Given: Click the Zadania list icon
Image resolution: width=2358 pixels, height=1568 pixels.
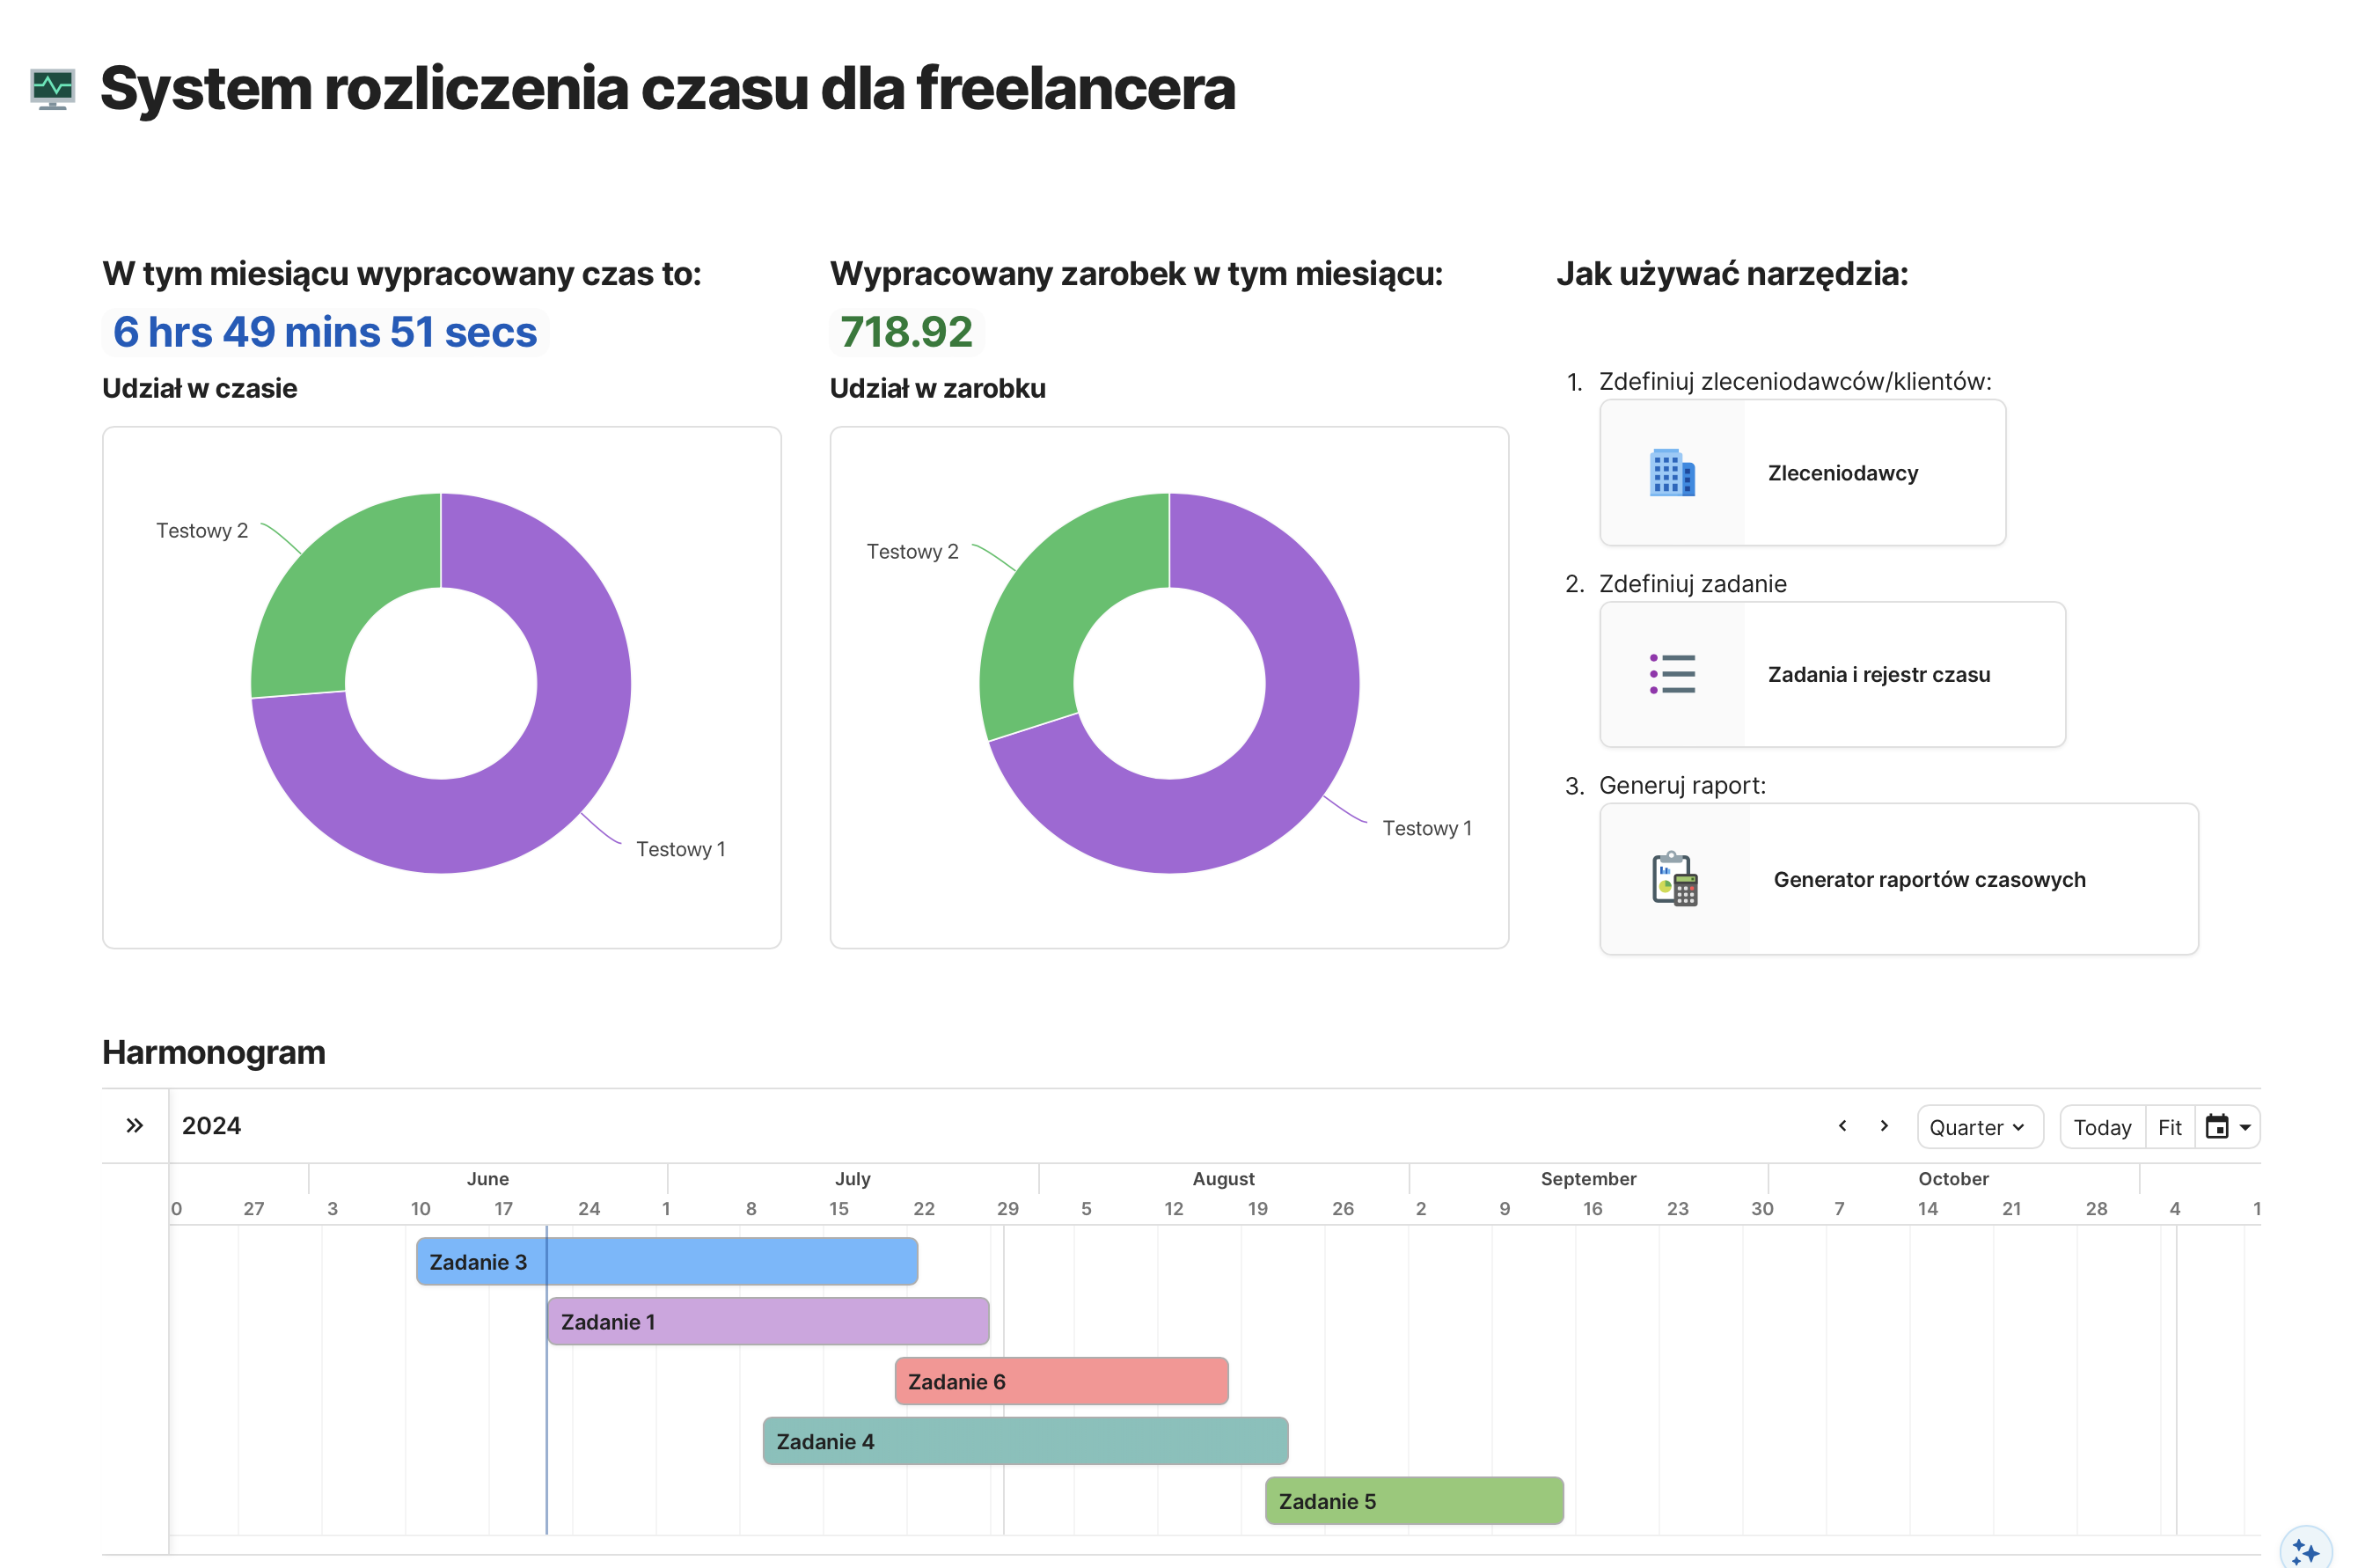Looking at the screenshot, I should pyautogui.click(x=1671, y=674).
